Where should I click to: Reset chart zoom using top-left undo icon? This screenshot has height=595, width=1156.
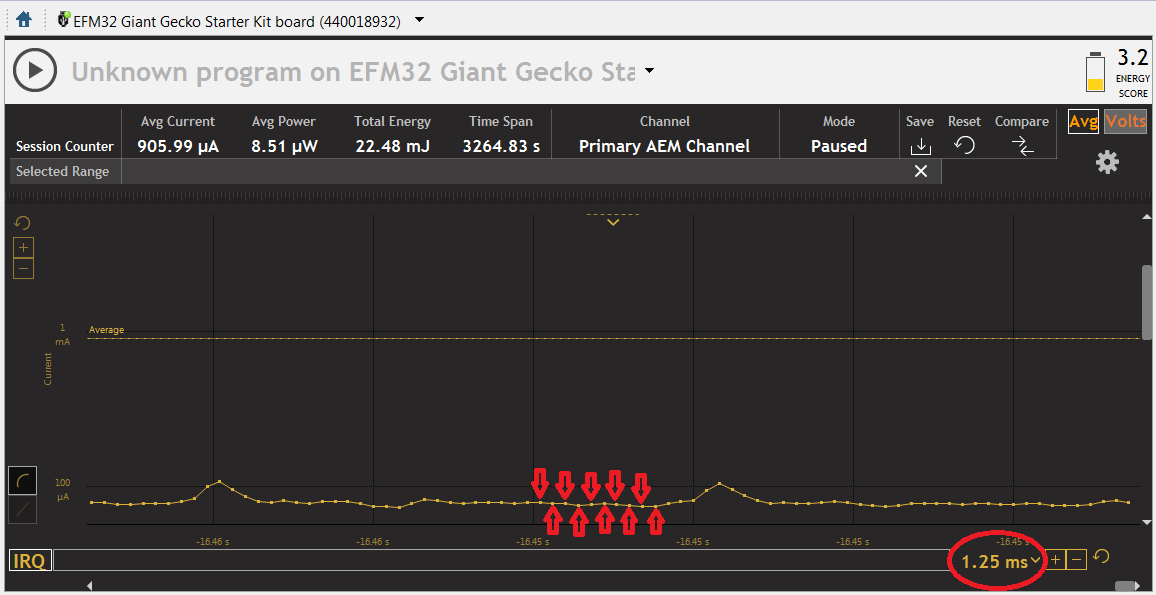tap(22, 222)
